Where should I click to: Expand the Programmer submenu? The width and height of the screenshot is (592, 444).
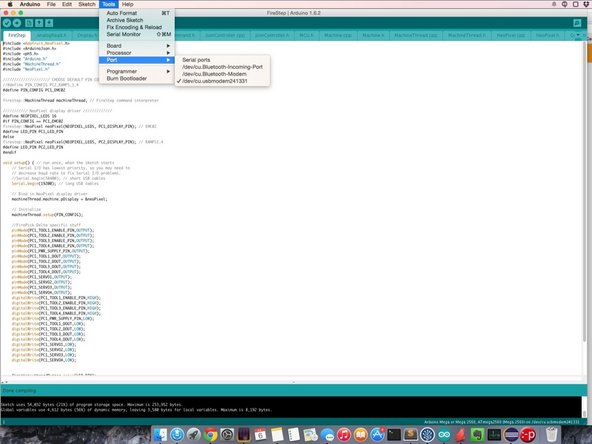click(137, 71)
